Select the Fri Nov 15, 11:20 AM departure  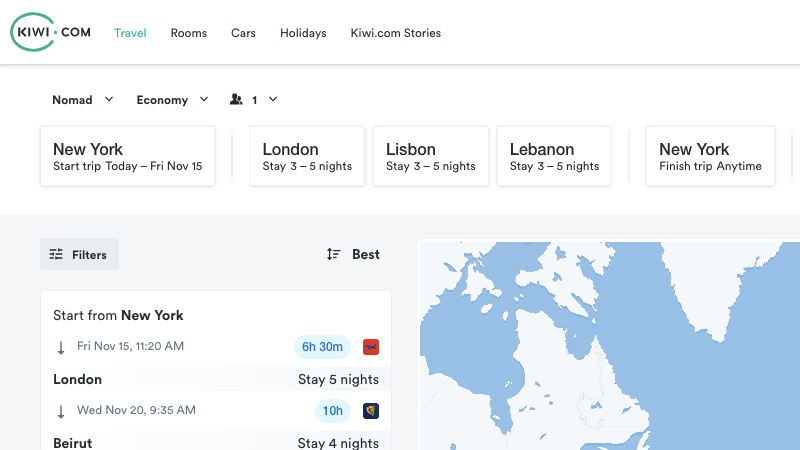(131, 346)
